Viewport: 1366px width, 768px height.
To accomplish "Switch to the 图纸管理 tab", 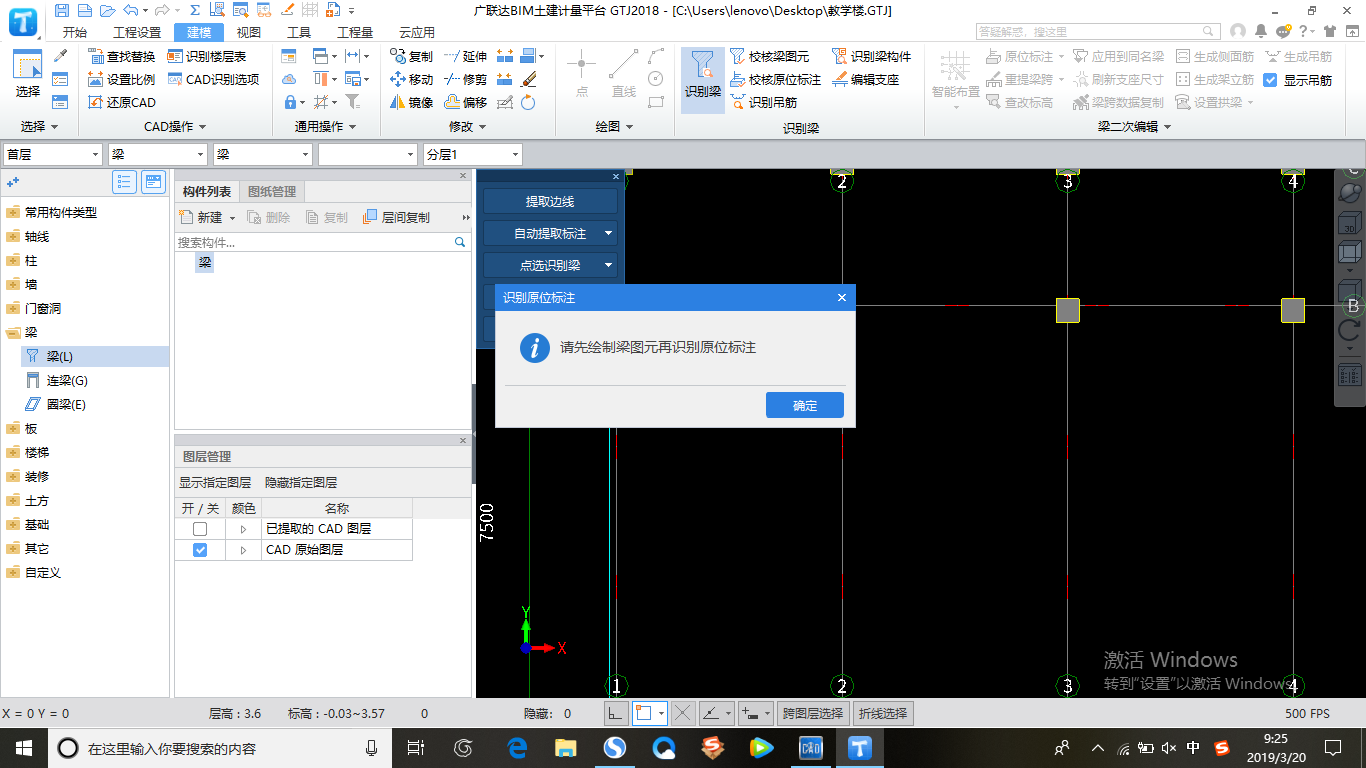I will click(272, 192).
